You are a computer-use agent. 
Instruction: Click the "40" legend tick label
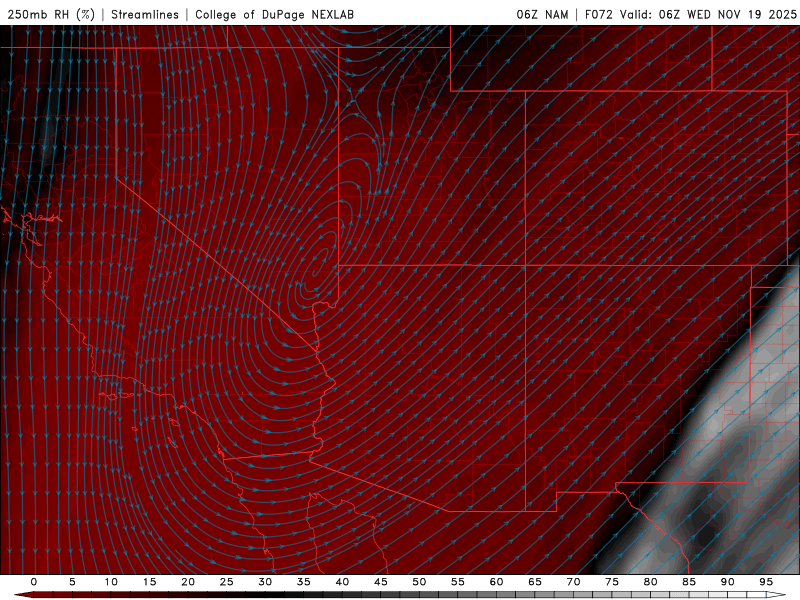pyautogui.click(x=342, y=582)
